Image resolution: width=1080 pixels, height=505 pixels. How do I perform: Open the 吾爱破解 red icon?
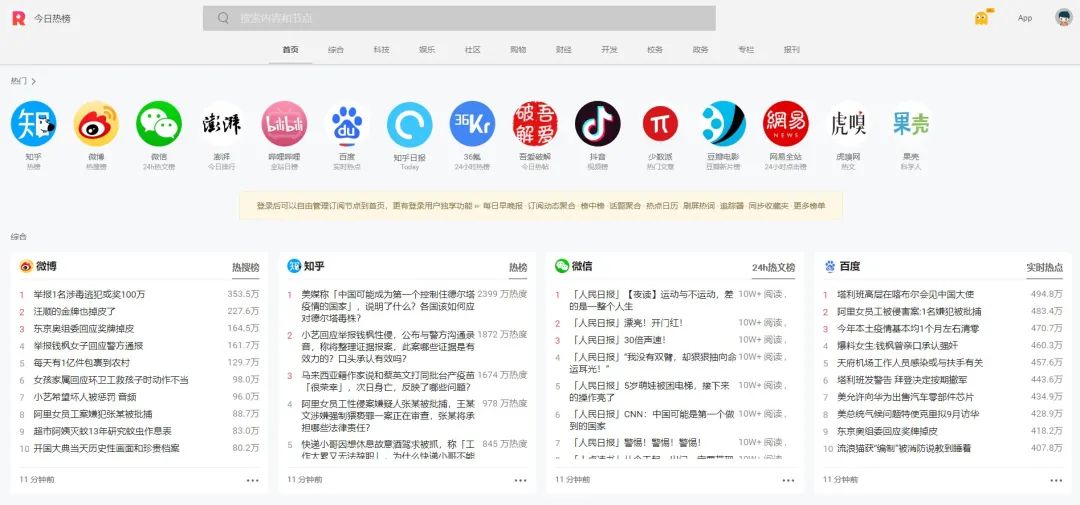pyautogui.click(x=535, y=124)
